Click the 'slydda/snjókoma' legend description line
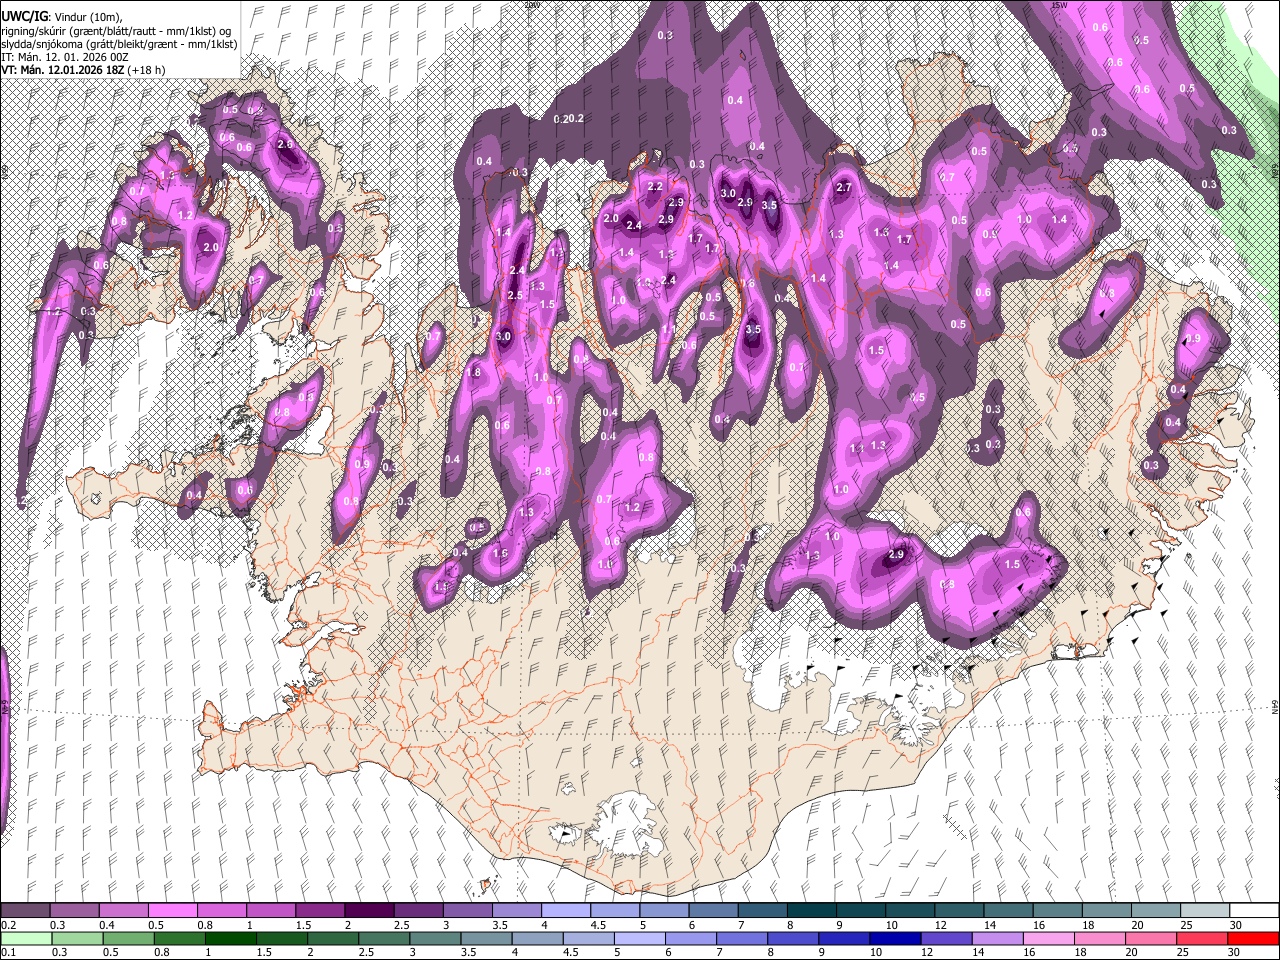This screenshot has height=960, width=1280. tap(119, 44)
